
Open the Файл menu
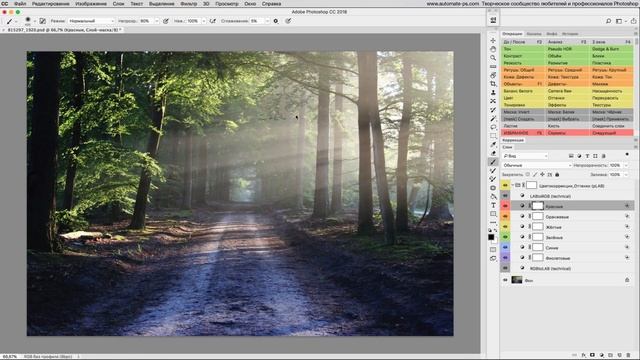(20, 4)
